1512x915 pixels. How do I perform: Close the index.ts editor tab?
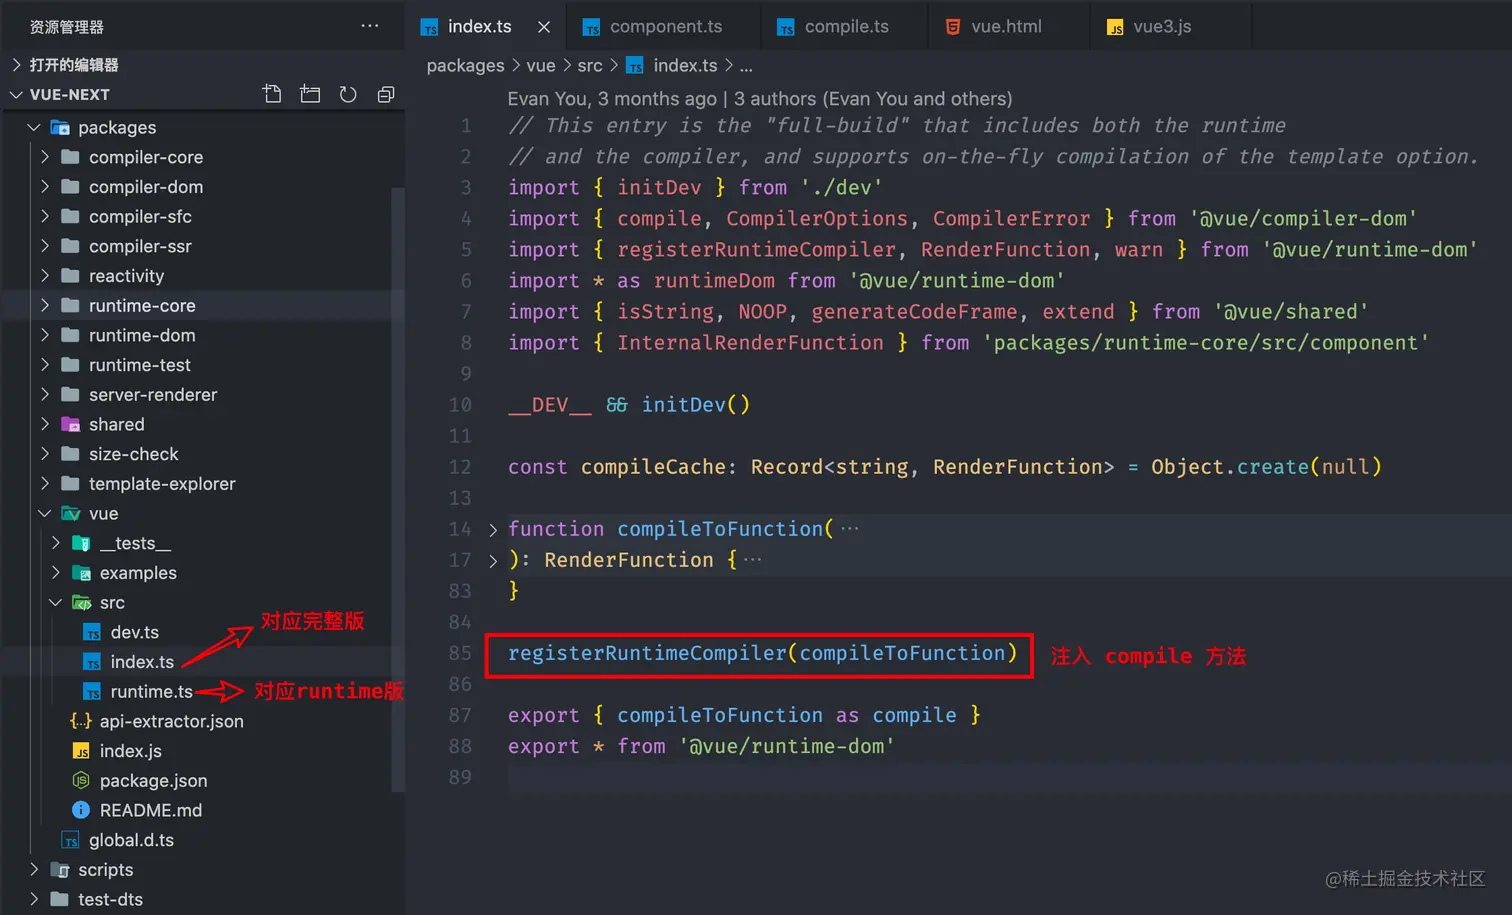[544, 27]
